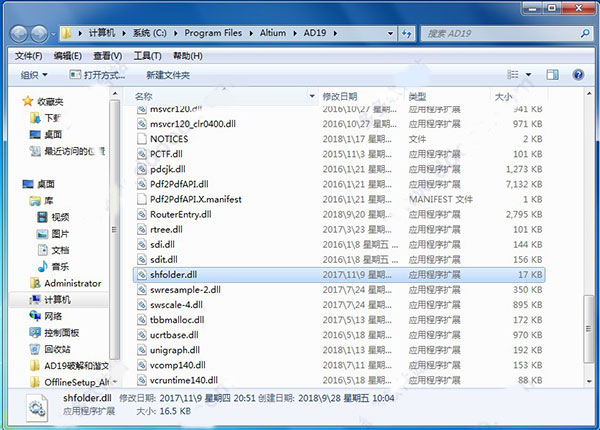Click the folder icon in address bar
The image size is (600, 430).
[67, 33]
